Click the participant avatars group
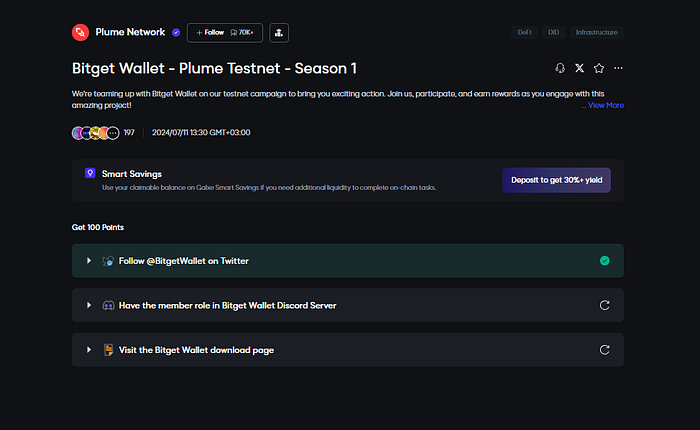The image size is (700, 430). point(96,132)
